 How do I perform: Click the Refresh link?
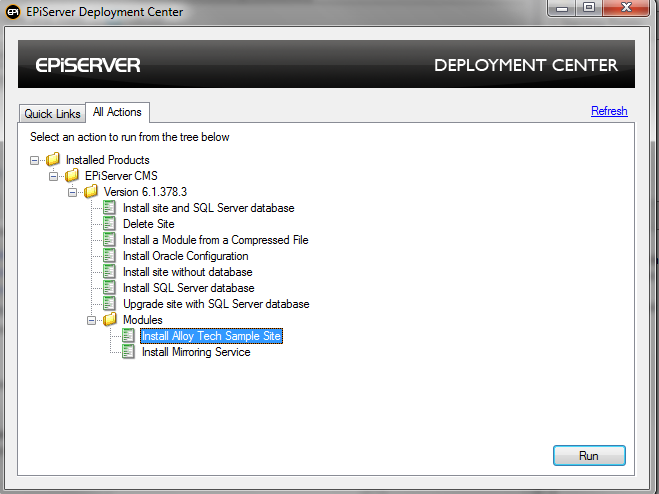(609, 111)
